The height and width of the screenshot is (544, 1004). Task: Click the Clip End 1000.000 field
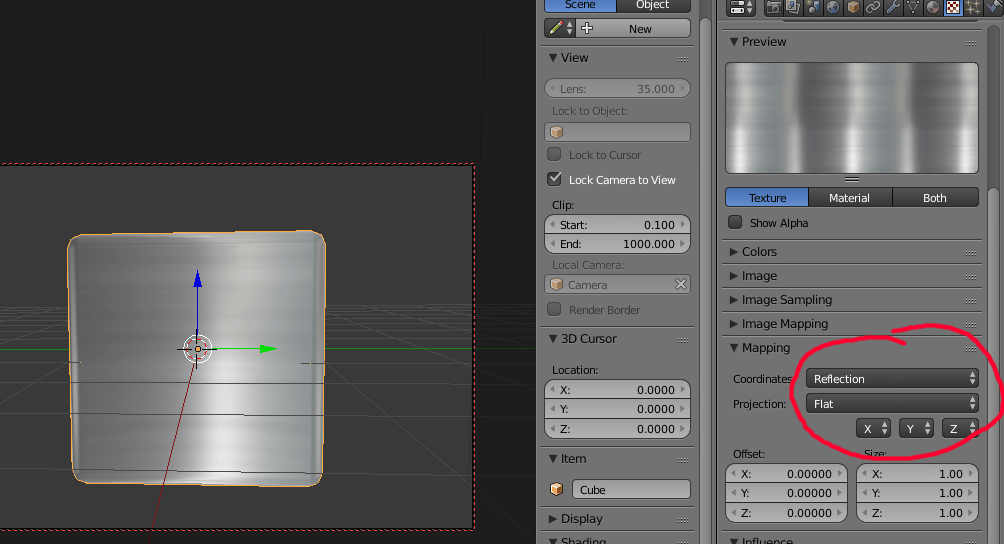(617, 244)
